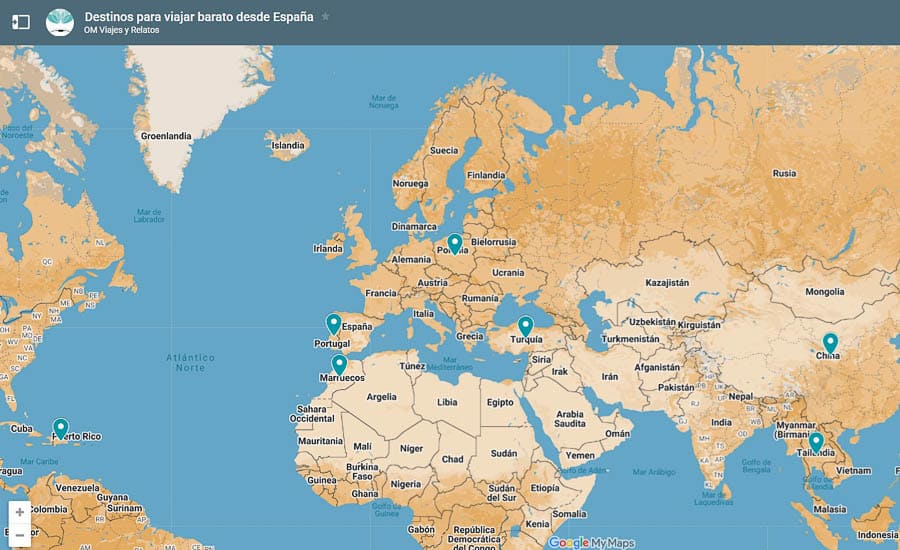Zoom out with the minus button
This screenshot has width=900, height=550.
tap(20, 535)
